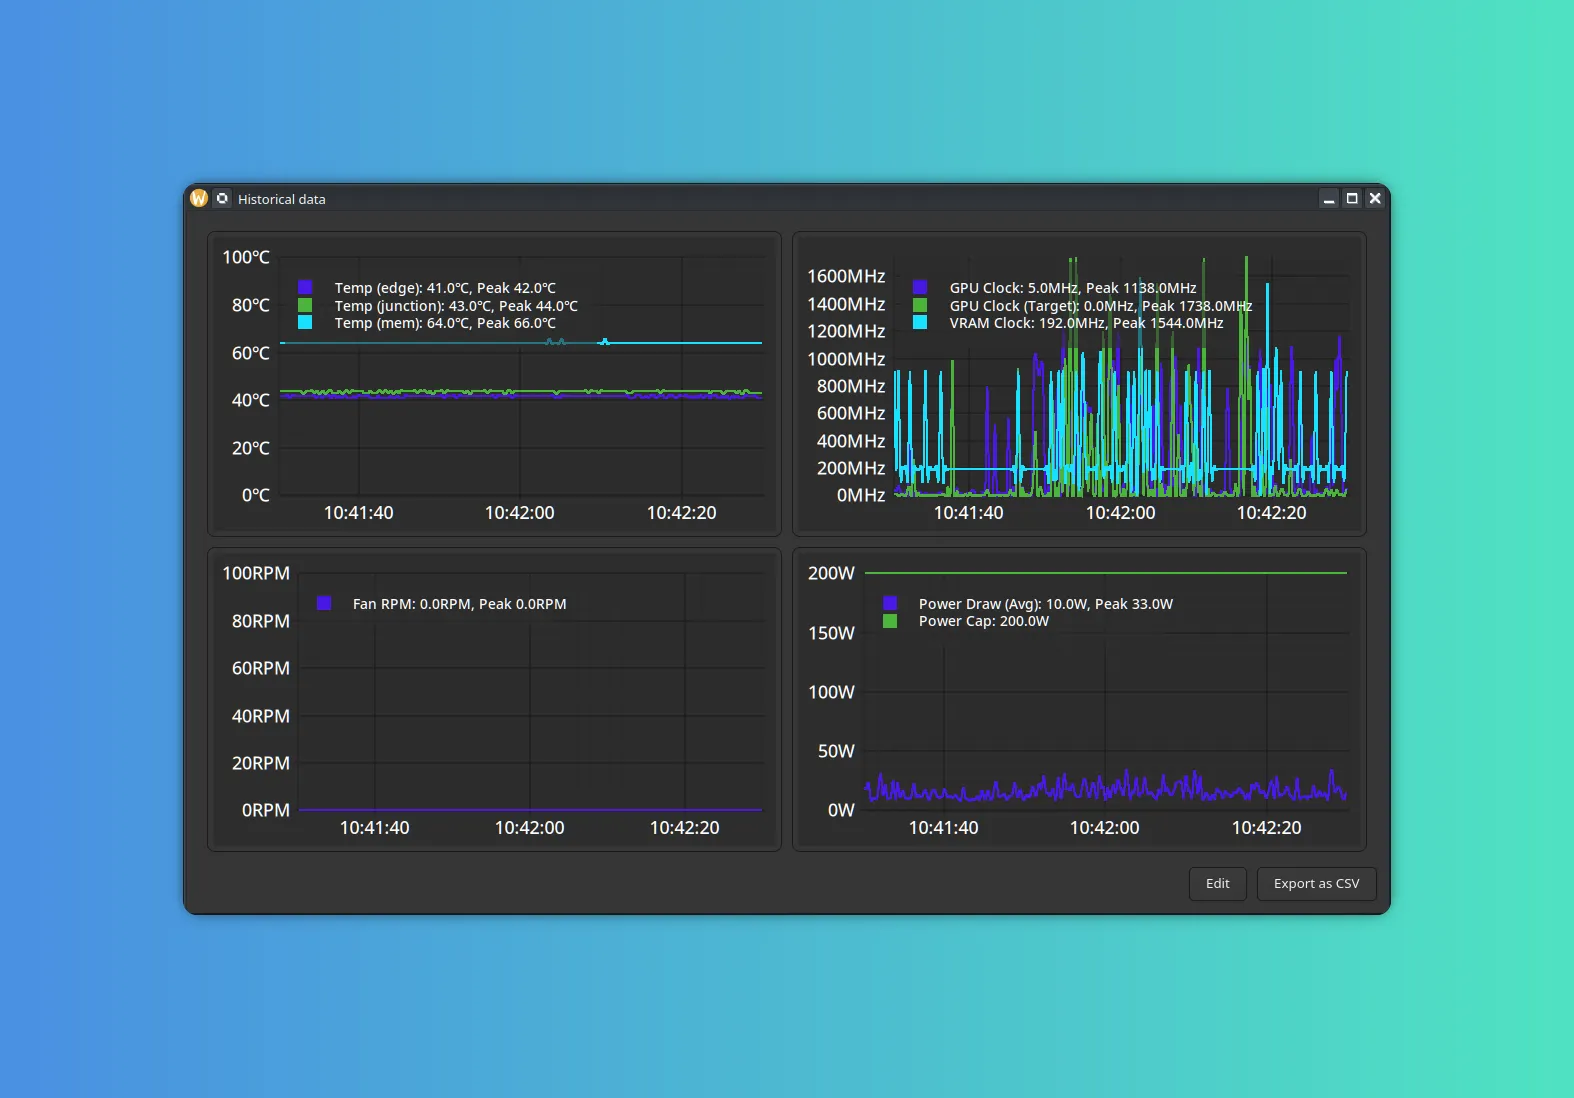
Task: Click the 10:42:00 label on the power draw chart
Action: pos(1104,828)
